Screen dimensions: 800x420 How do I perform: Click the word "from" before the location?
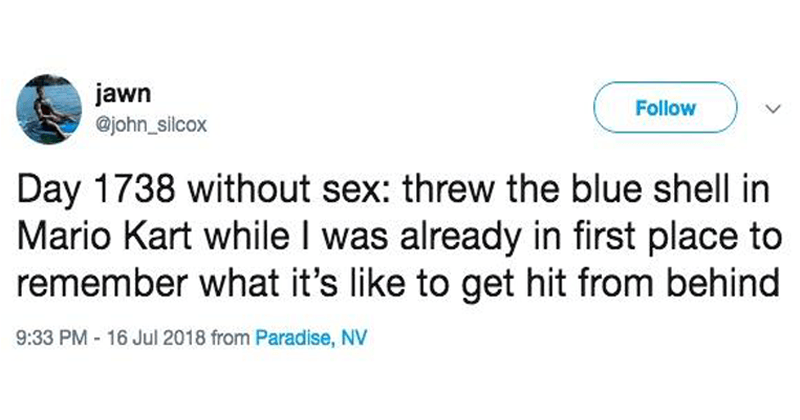tap(230, 337)
